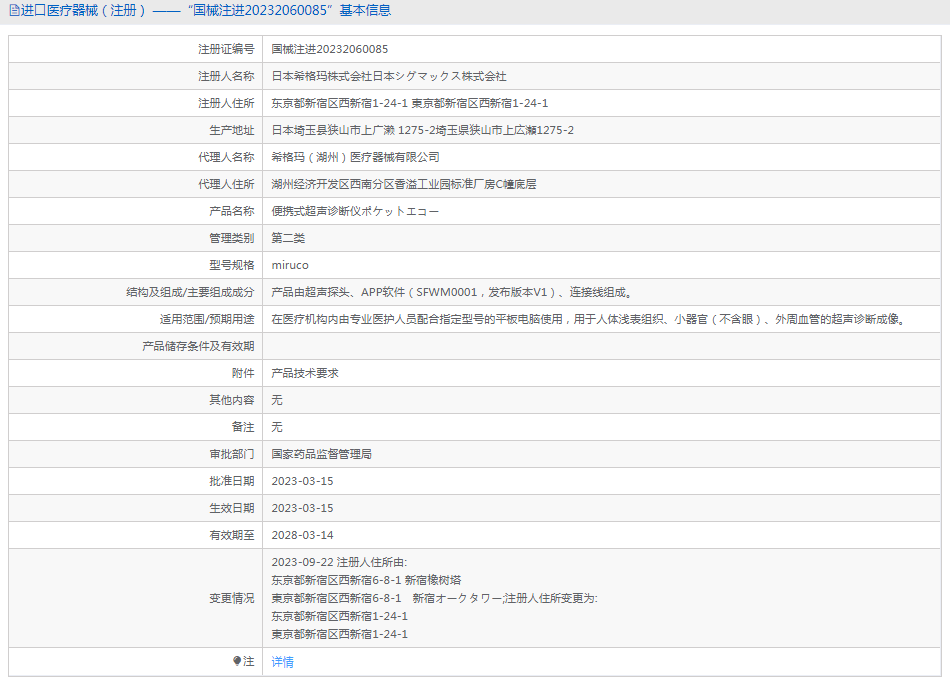Select the 生效日期 row label

click(x=231, y=508)
